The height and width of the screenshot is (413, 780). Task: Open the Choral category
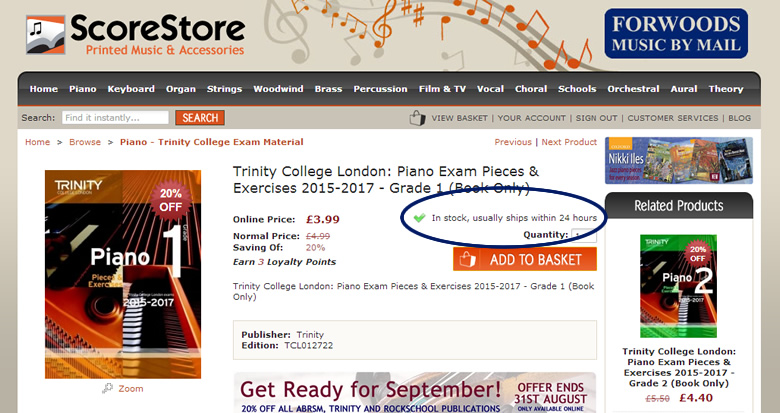coord(531,89)
